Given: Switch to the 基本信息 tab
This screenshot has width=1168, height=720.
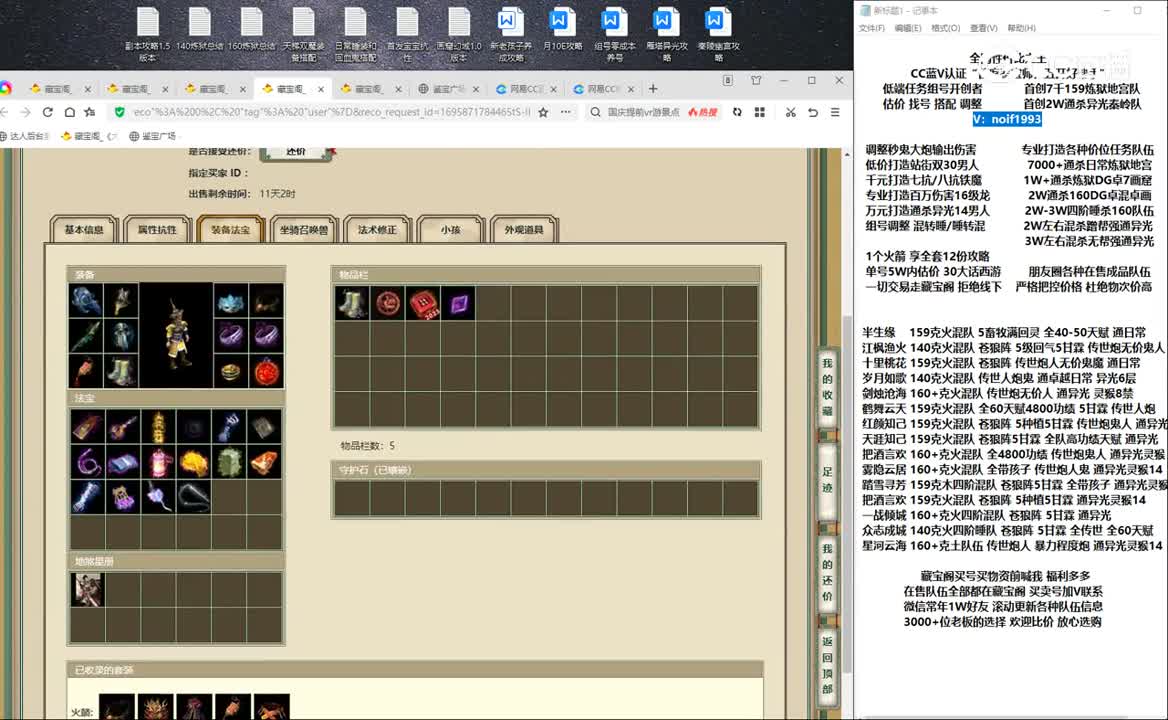Looking at the screenshot, I should click(84, 229).
